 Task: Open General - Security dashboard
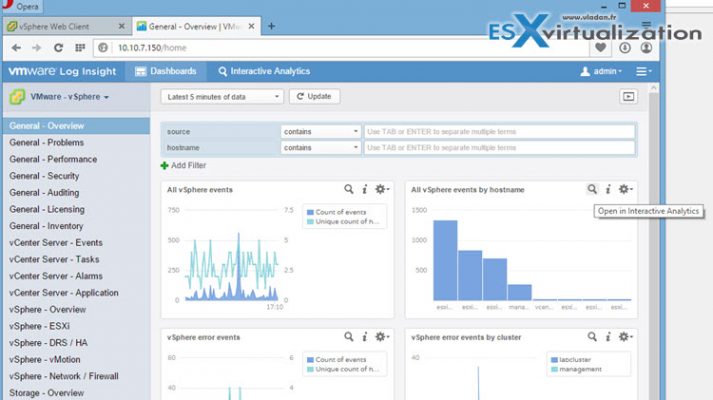point(44,176)
